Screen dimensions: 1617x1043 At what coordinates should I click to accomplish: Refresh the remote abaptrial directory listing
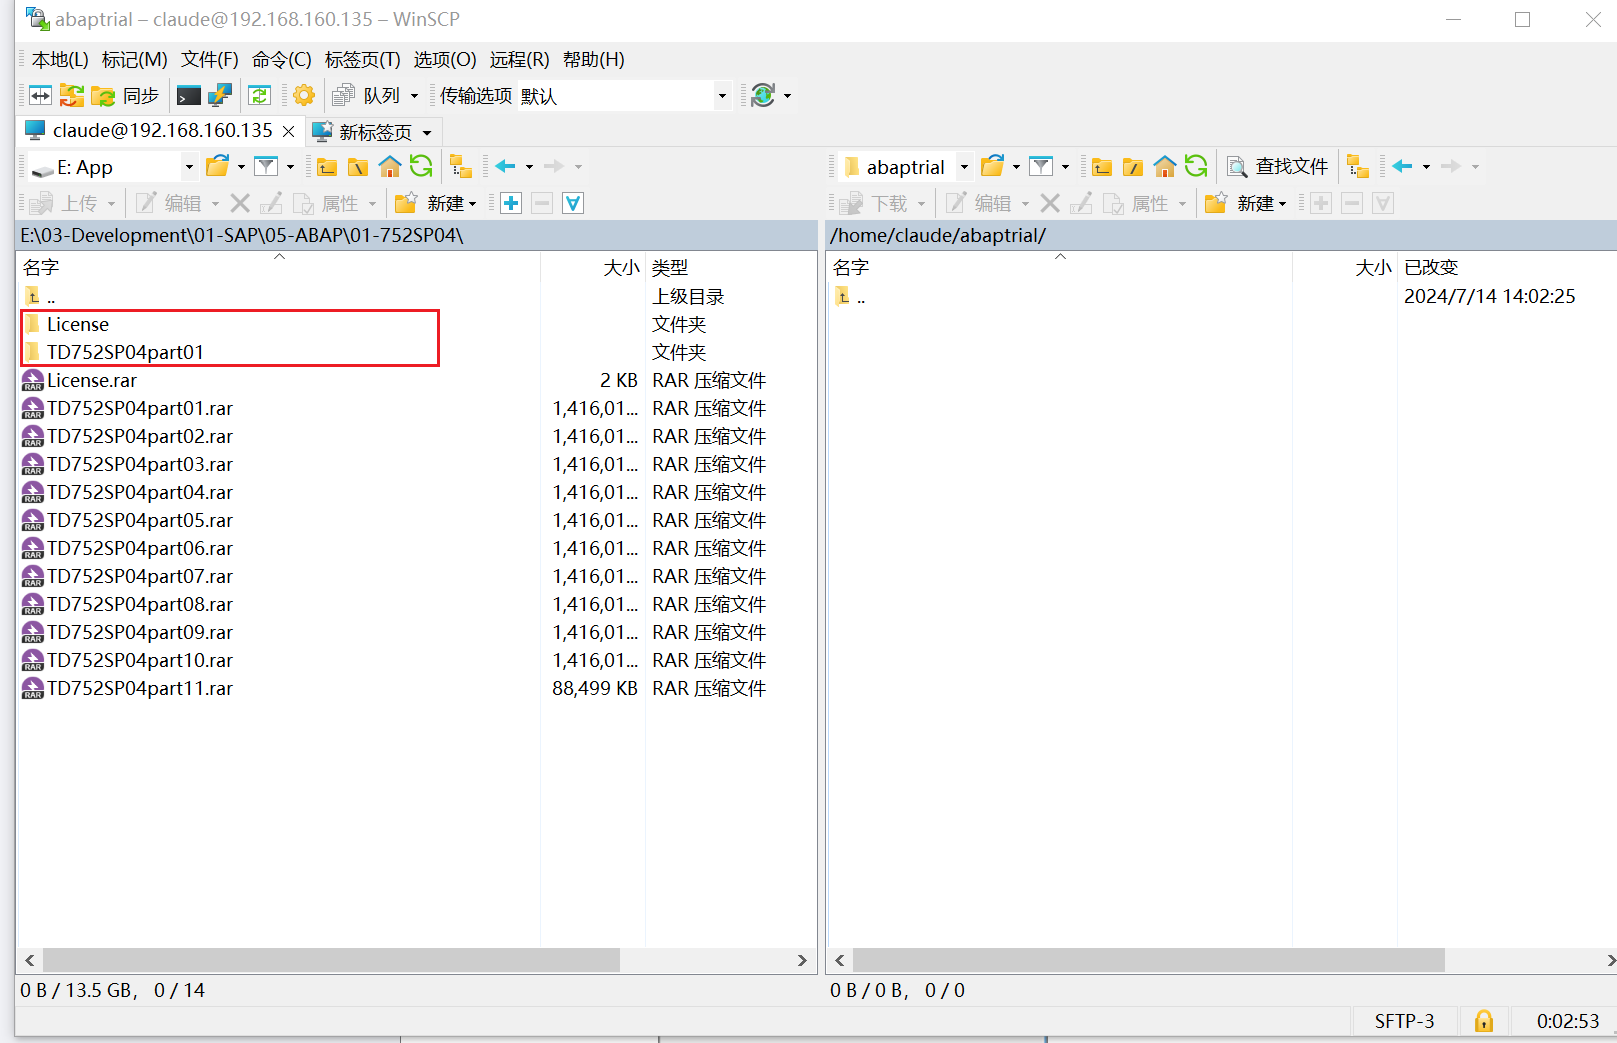(x=1196, y=167)
